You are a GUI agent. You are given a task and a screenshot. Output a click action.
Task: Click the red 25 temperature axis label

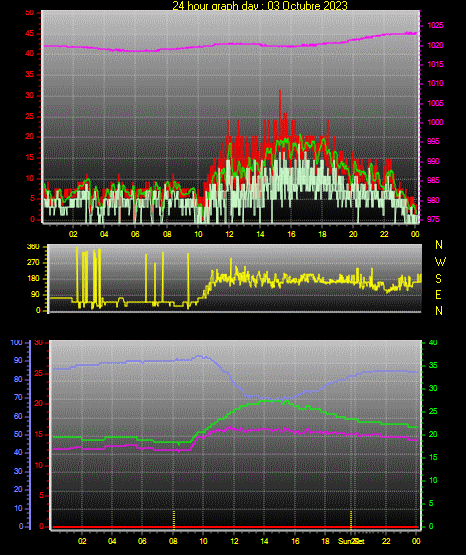[x=39, y=373]
